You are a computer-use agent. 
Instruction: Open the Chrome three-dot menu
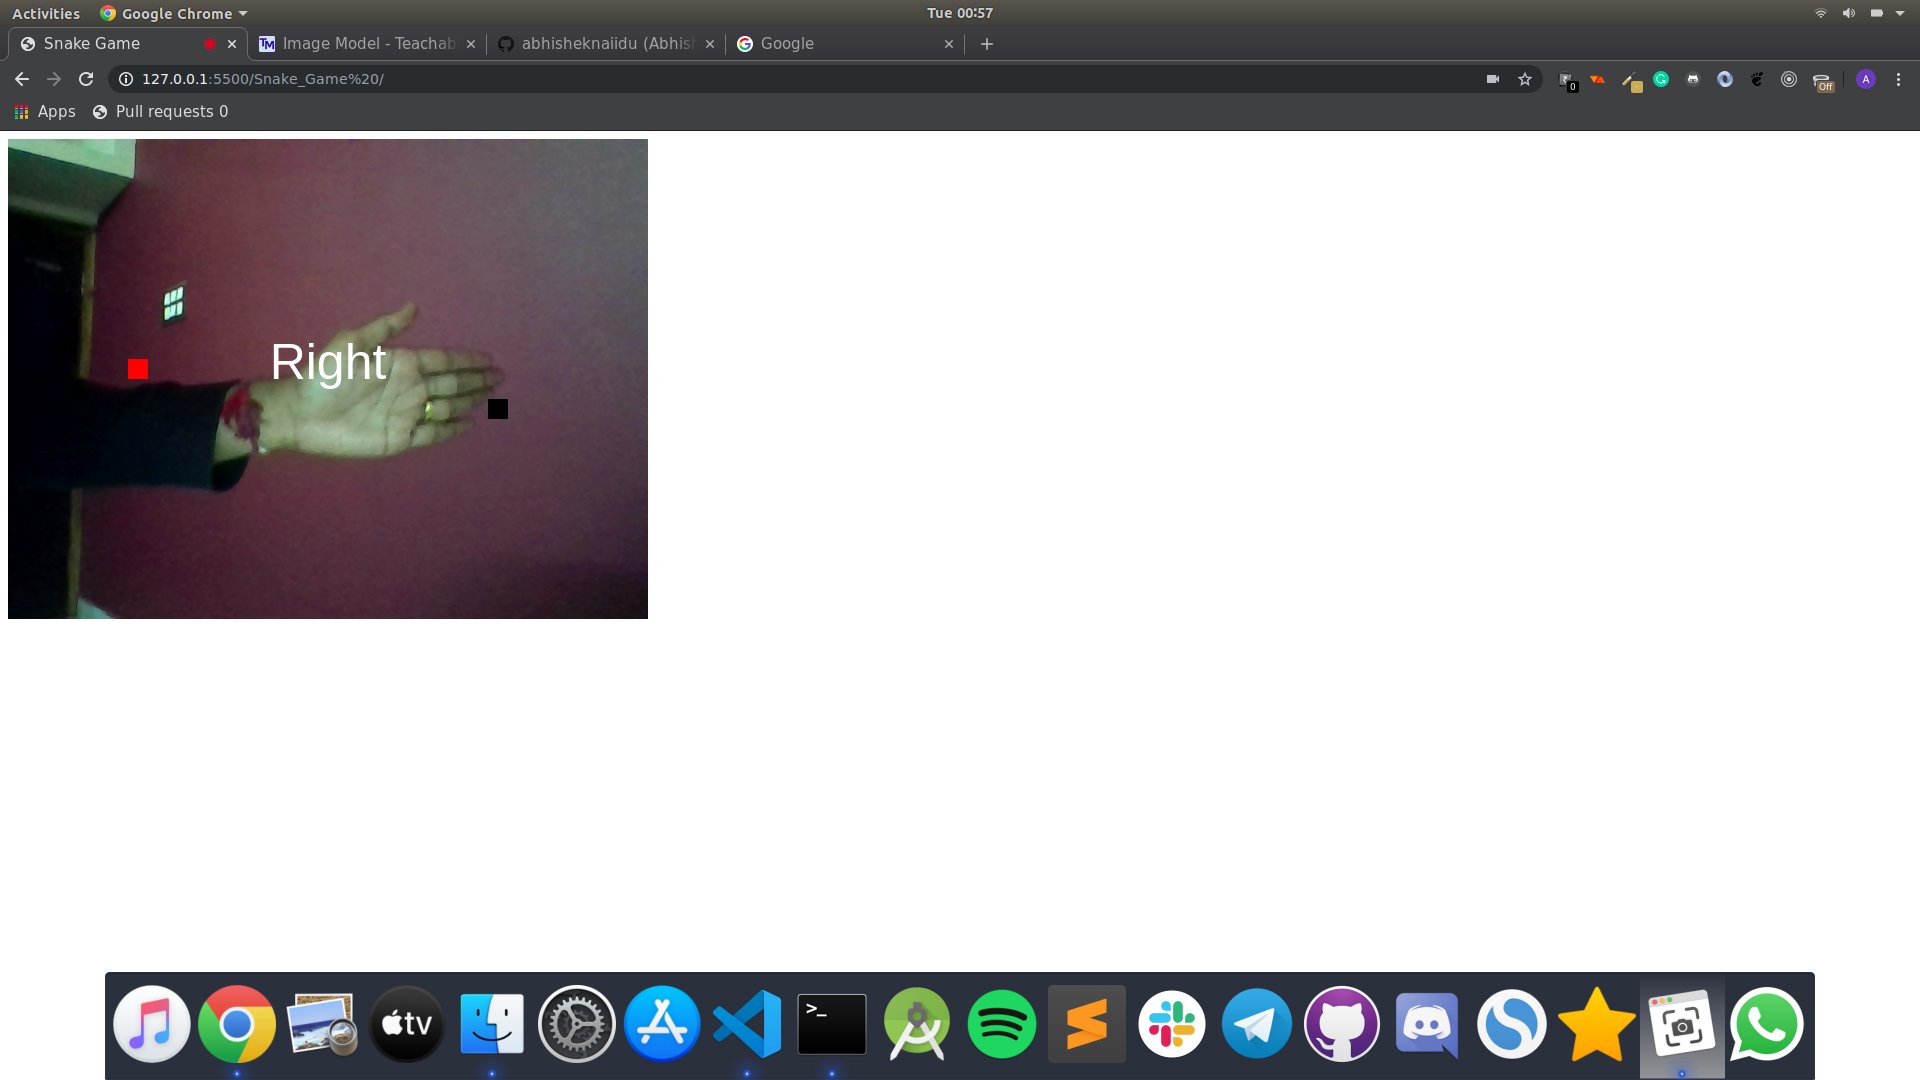coord(1898,79)
